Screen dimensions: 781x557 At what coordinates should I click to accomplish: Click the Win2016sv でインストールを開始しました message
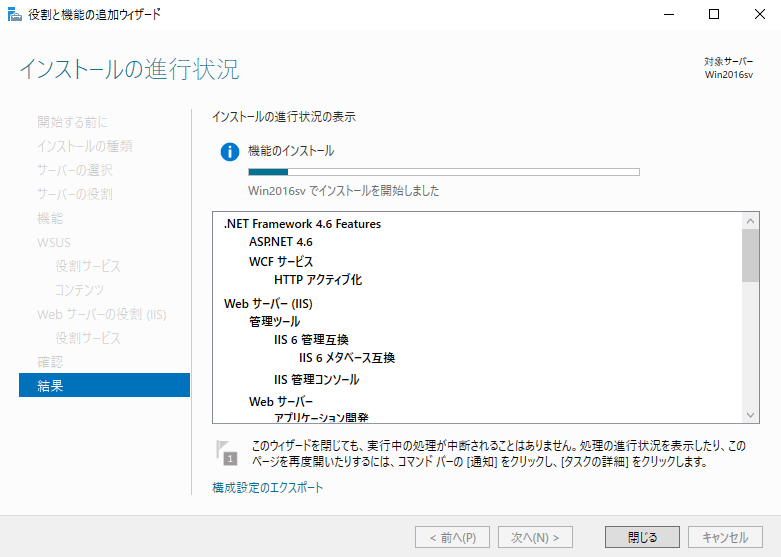[x=344, y=191]
